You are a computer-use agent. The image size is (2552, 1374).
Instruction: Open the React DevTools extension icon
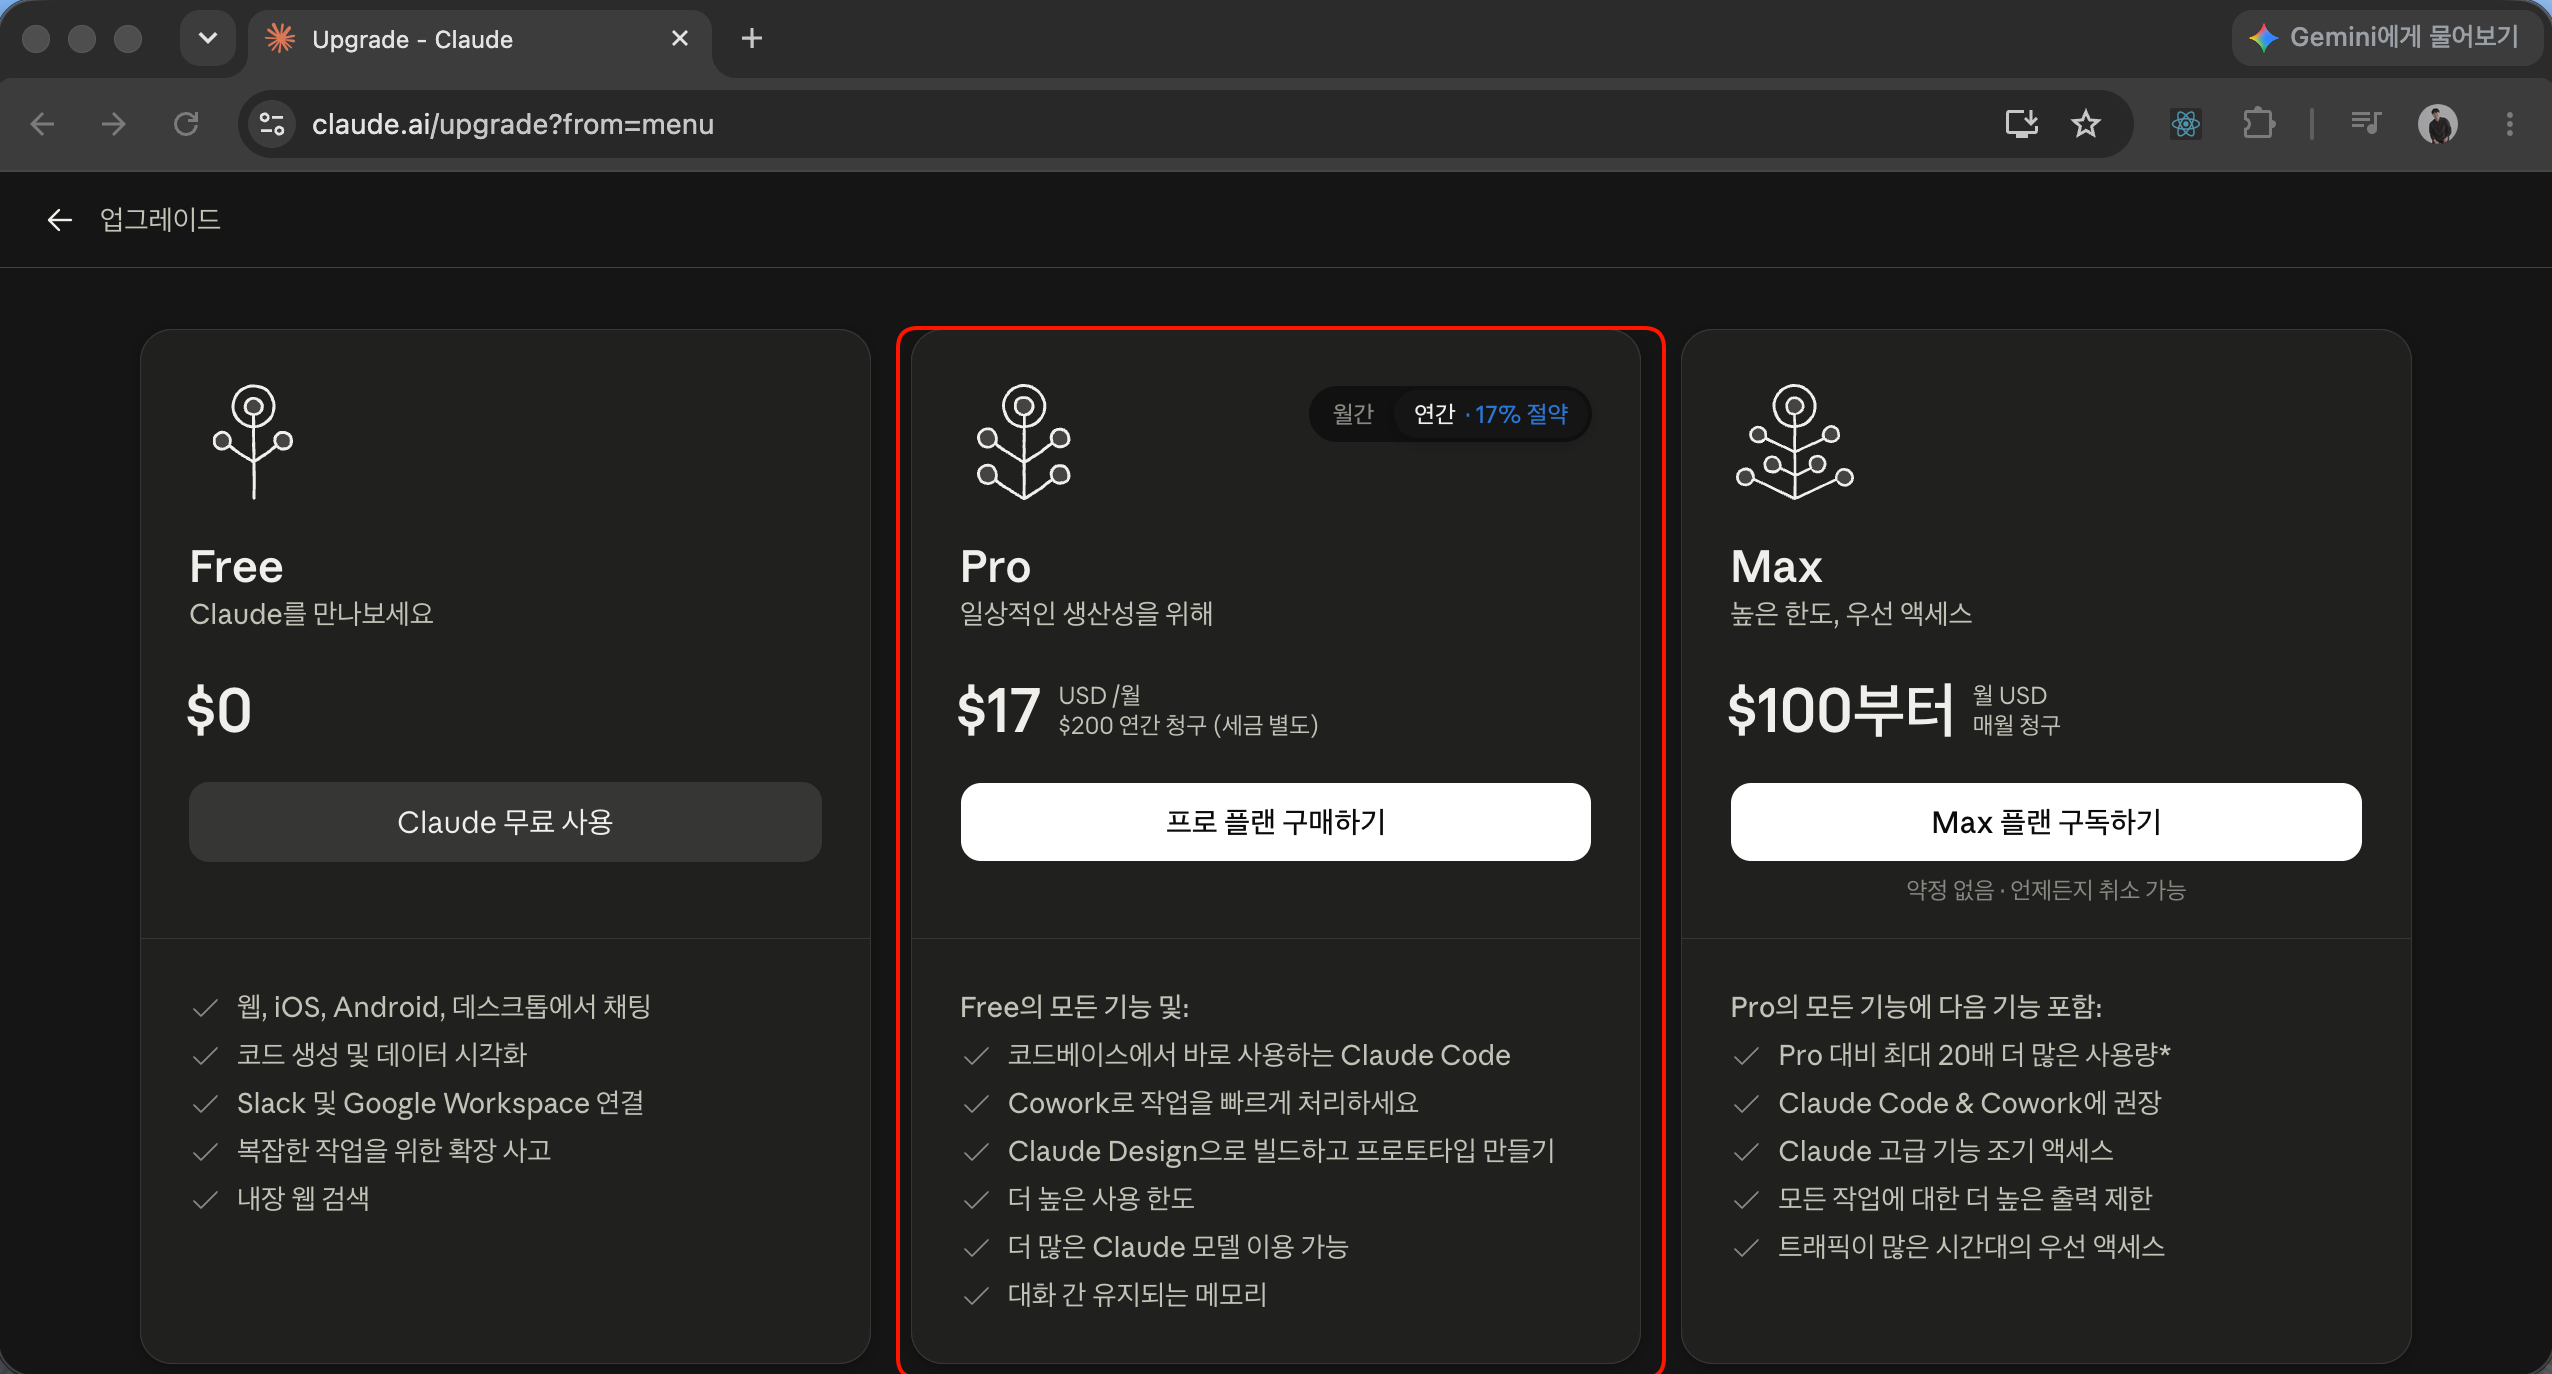(2186, 124)
